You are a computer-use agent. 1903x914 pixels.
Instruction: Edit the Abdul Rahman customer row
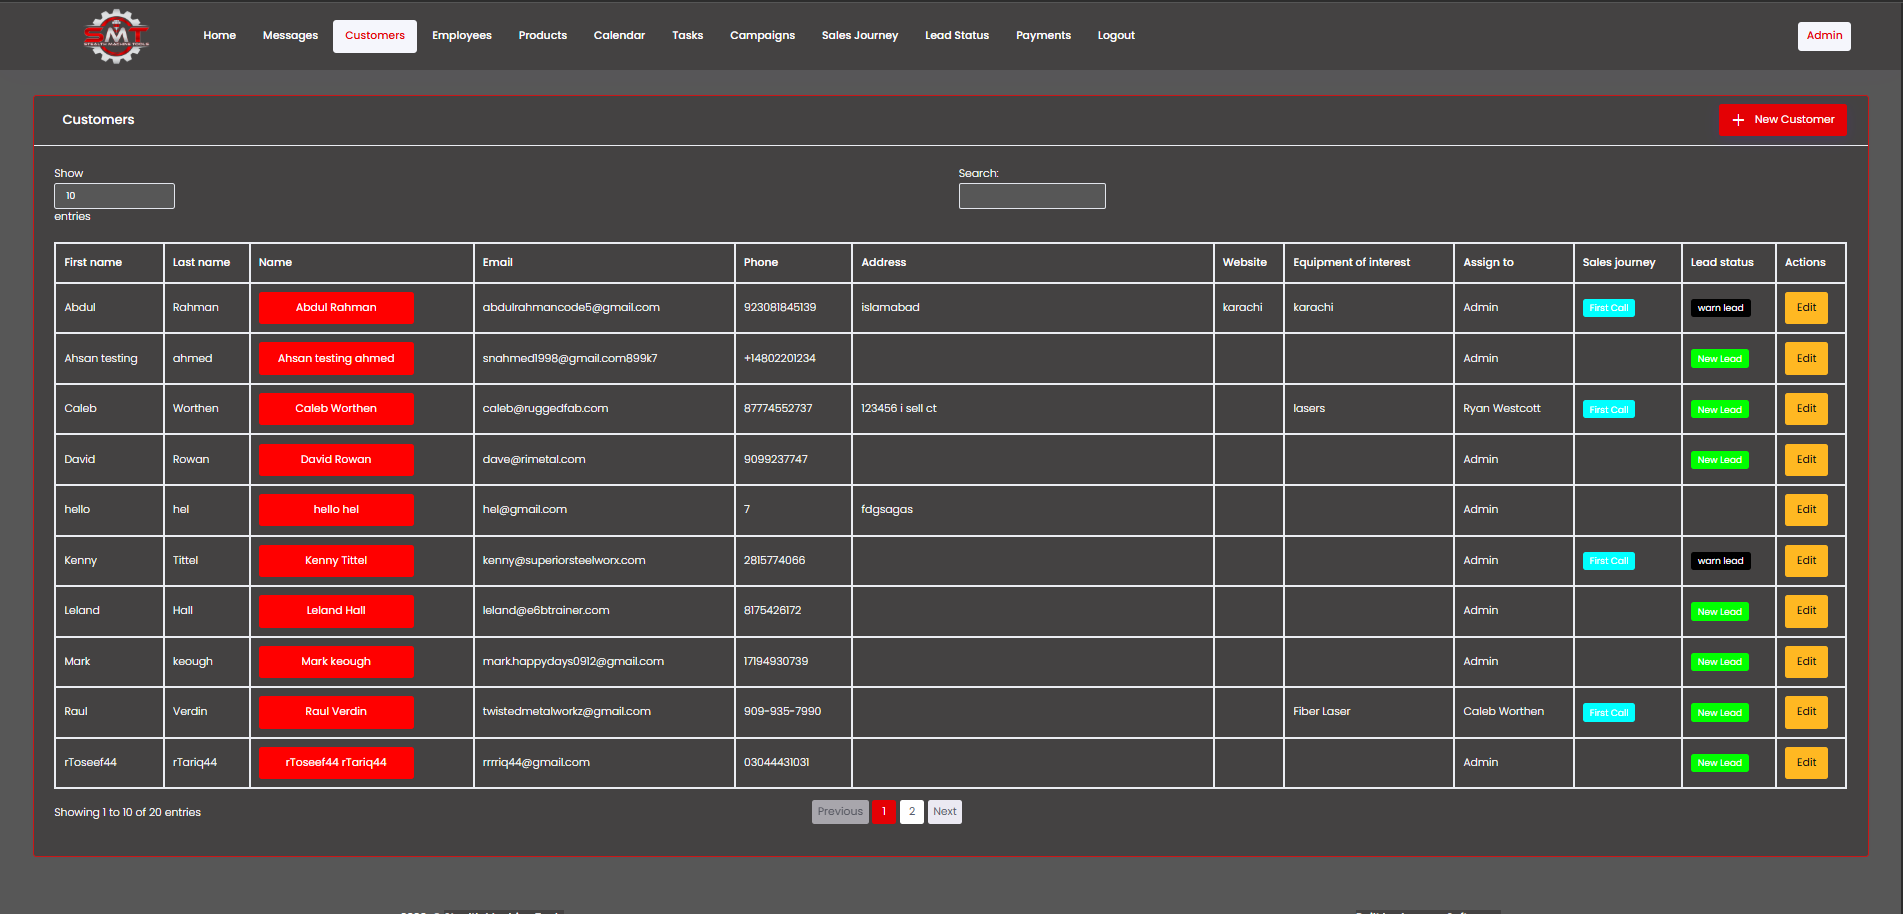[1806, 308]
